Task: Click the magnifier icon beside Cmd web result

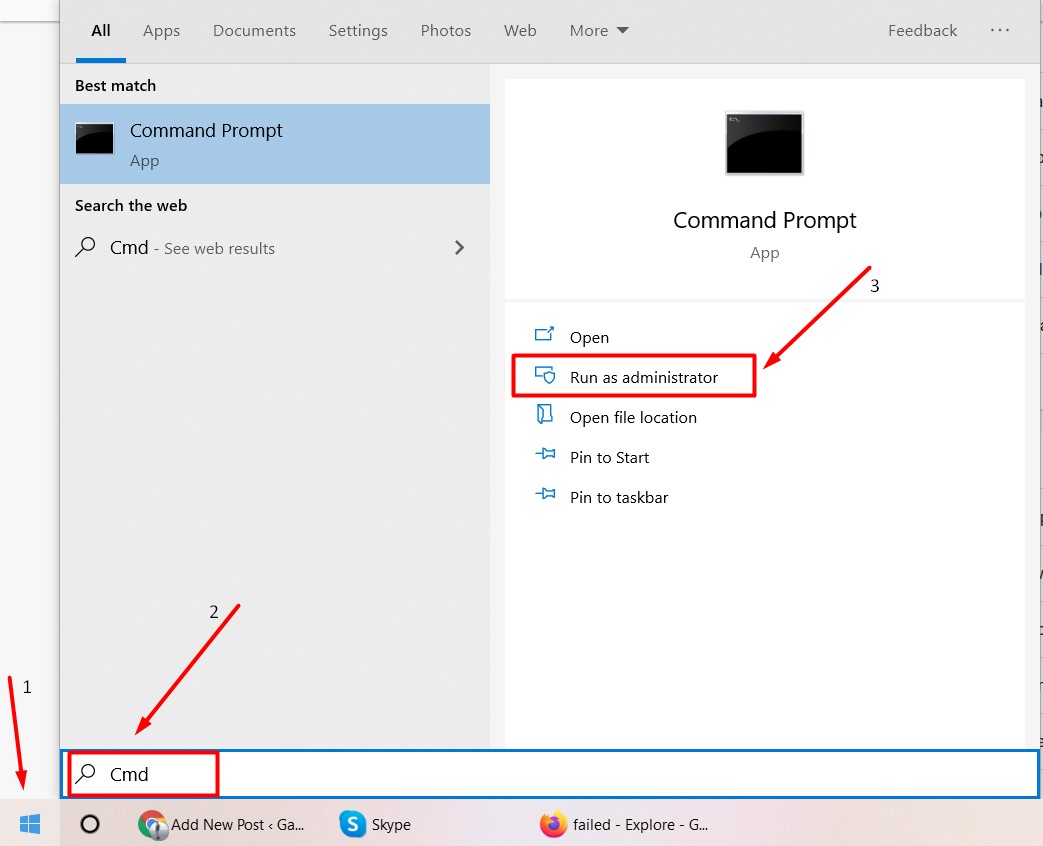Action: coord(85,247)
